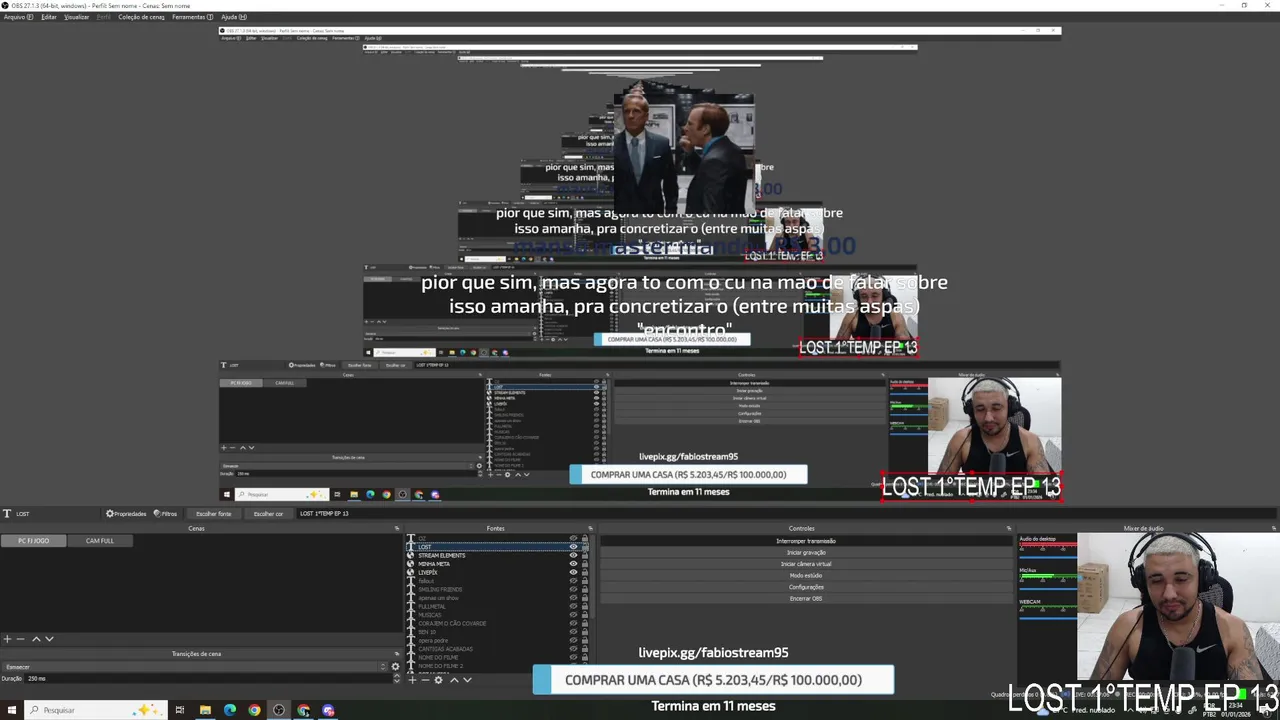Move source down in Fontes list
The image size is (1280, 720).
467,680
